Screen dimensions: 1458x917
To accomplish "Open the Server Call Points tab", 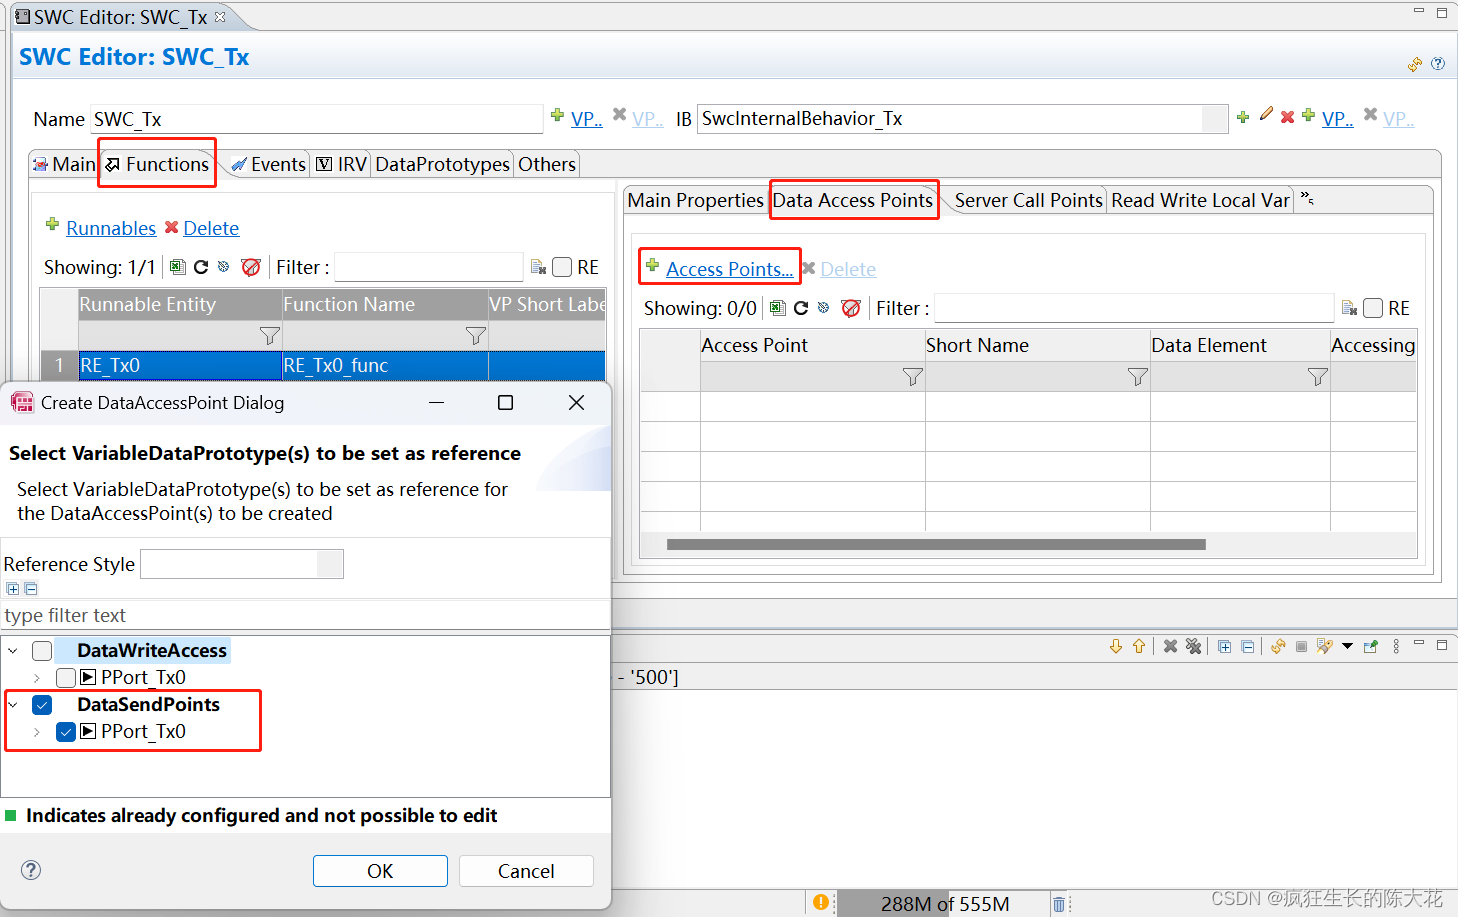I will point(1027,200).
